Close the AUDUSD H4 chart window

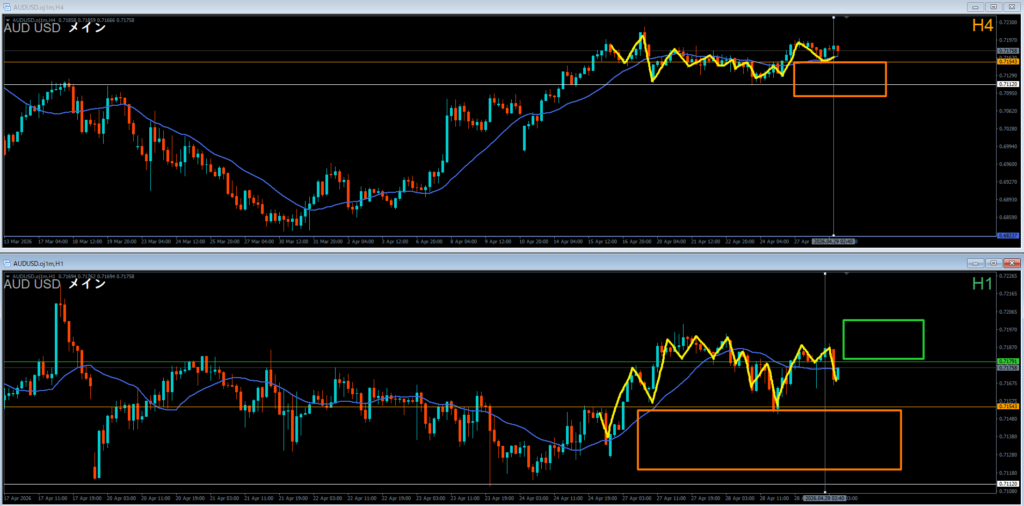[x=1011, y=7]
